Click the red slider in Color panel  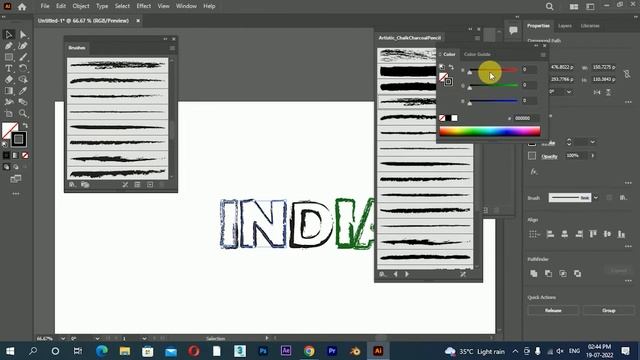[x=493, y=70]
